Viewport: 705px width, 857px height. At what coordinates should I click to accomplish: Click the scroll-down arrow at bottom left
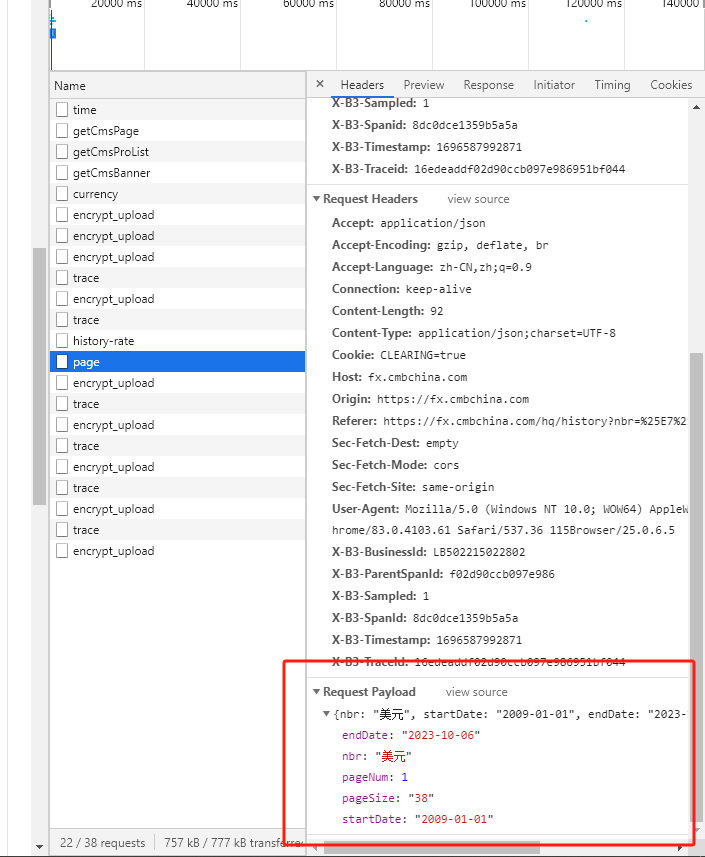[x=39, y=847]
